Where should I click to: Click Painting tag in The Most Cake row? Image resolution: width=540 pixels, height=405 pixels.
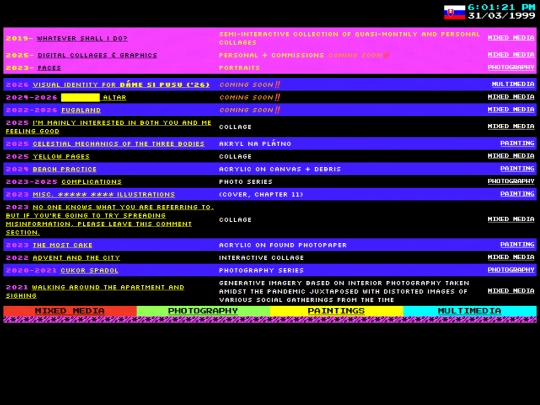[x=517, y=245]
